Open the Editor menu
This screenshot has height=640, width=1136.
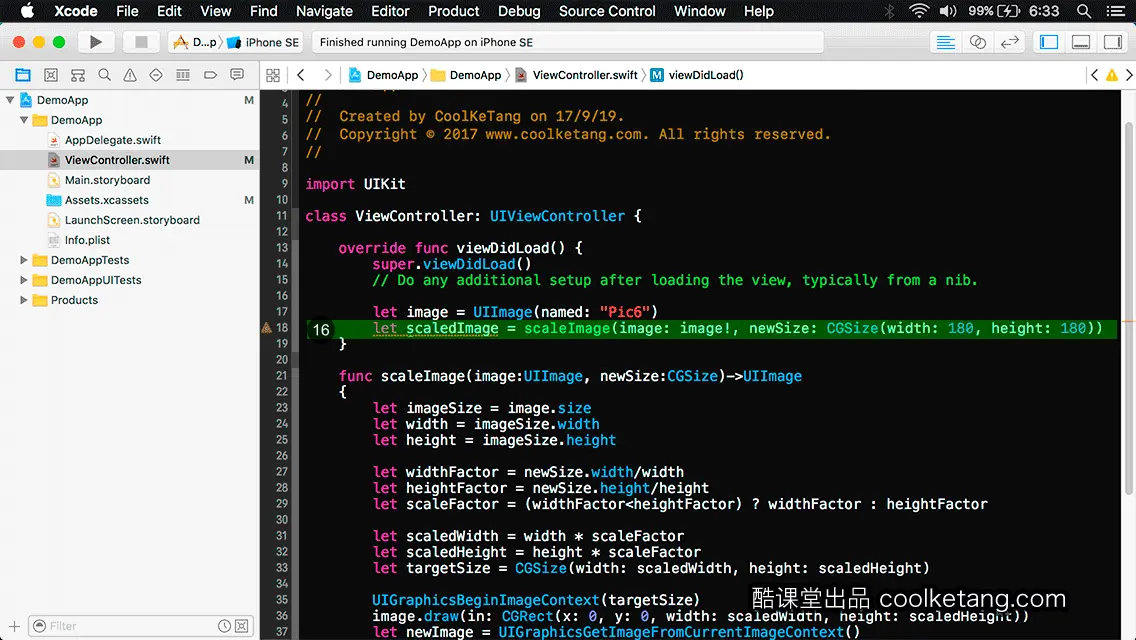(x=390, y=11)
